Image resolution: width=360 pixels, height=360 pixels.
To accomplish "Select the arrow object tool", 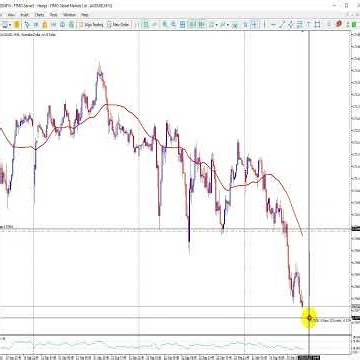I will [x=308, y=25].
